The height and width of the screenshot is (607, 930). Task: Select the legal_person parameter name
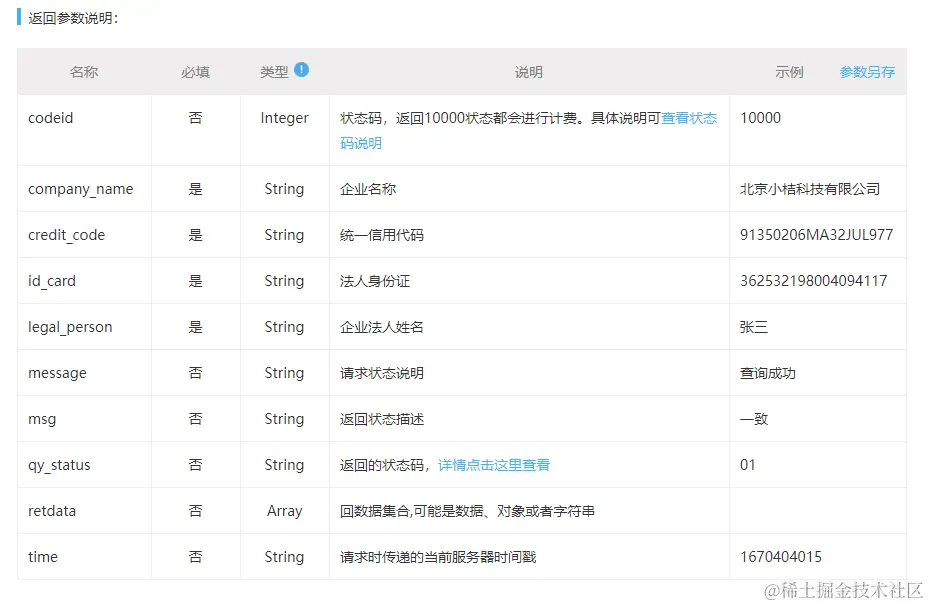(70, 328)
